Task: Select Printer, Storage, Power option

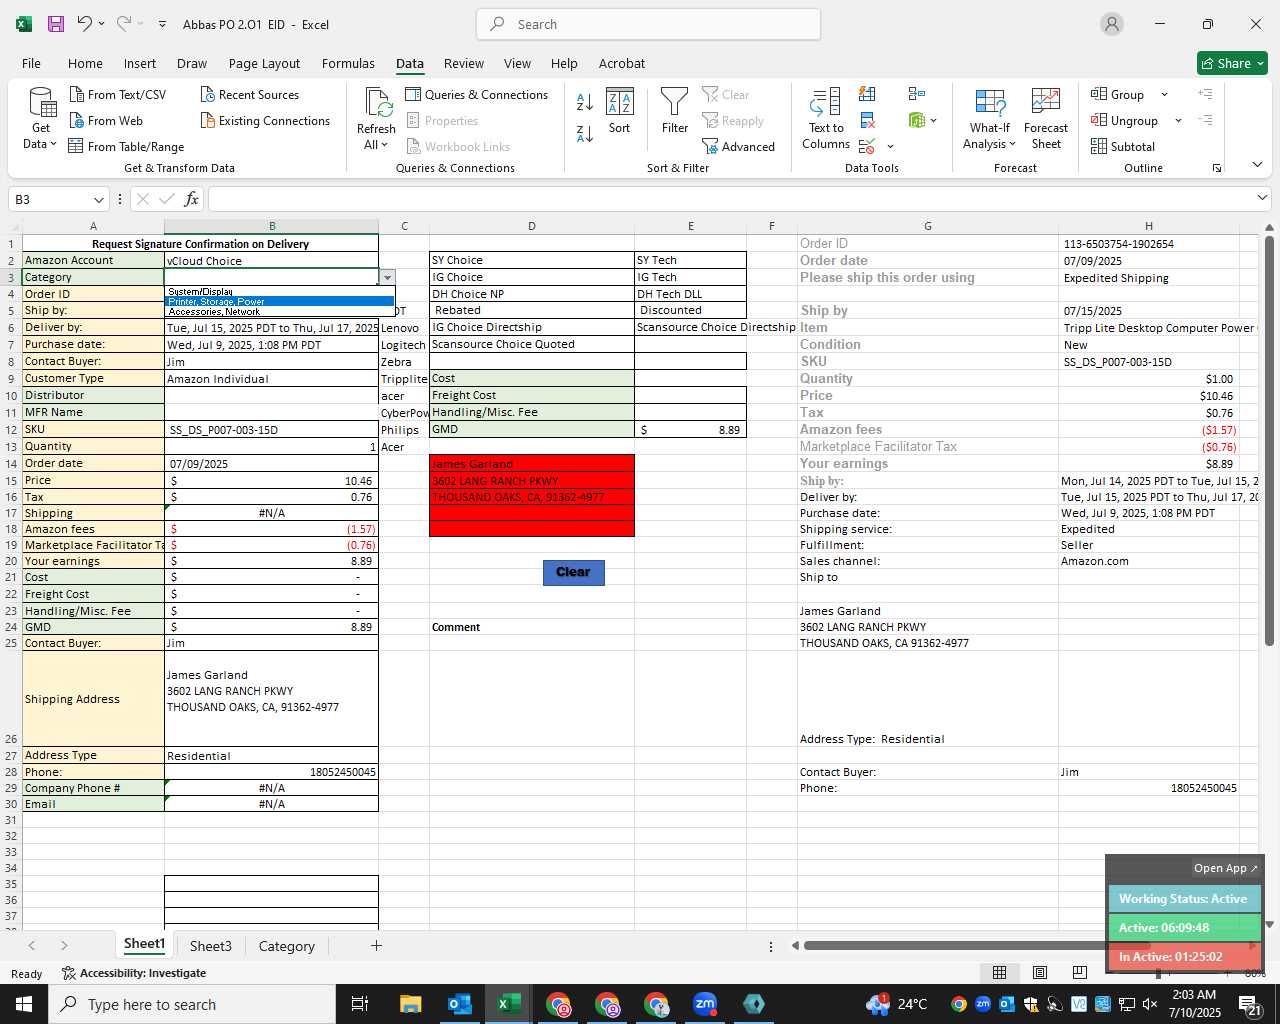Action: (x=279, y=301)
